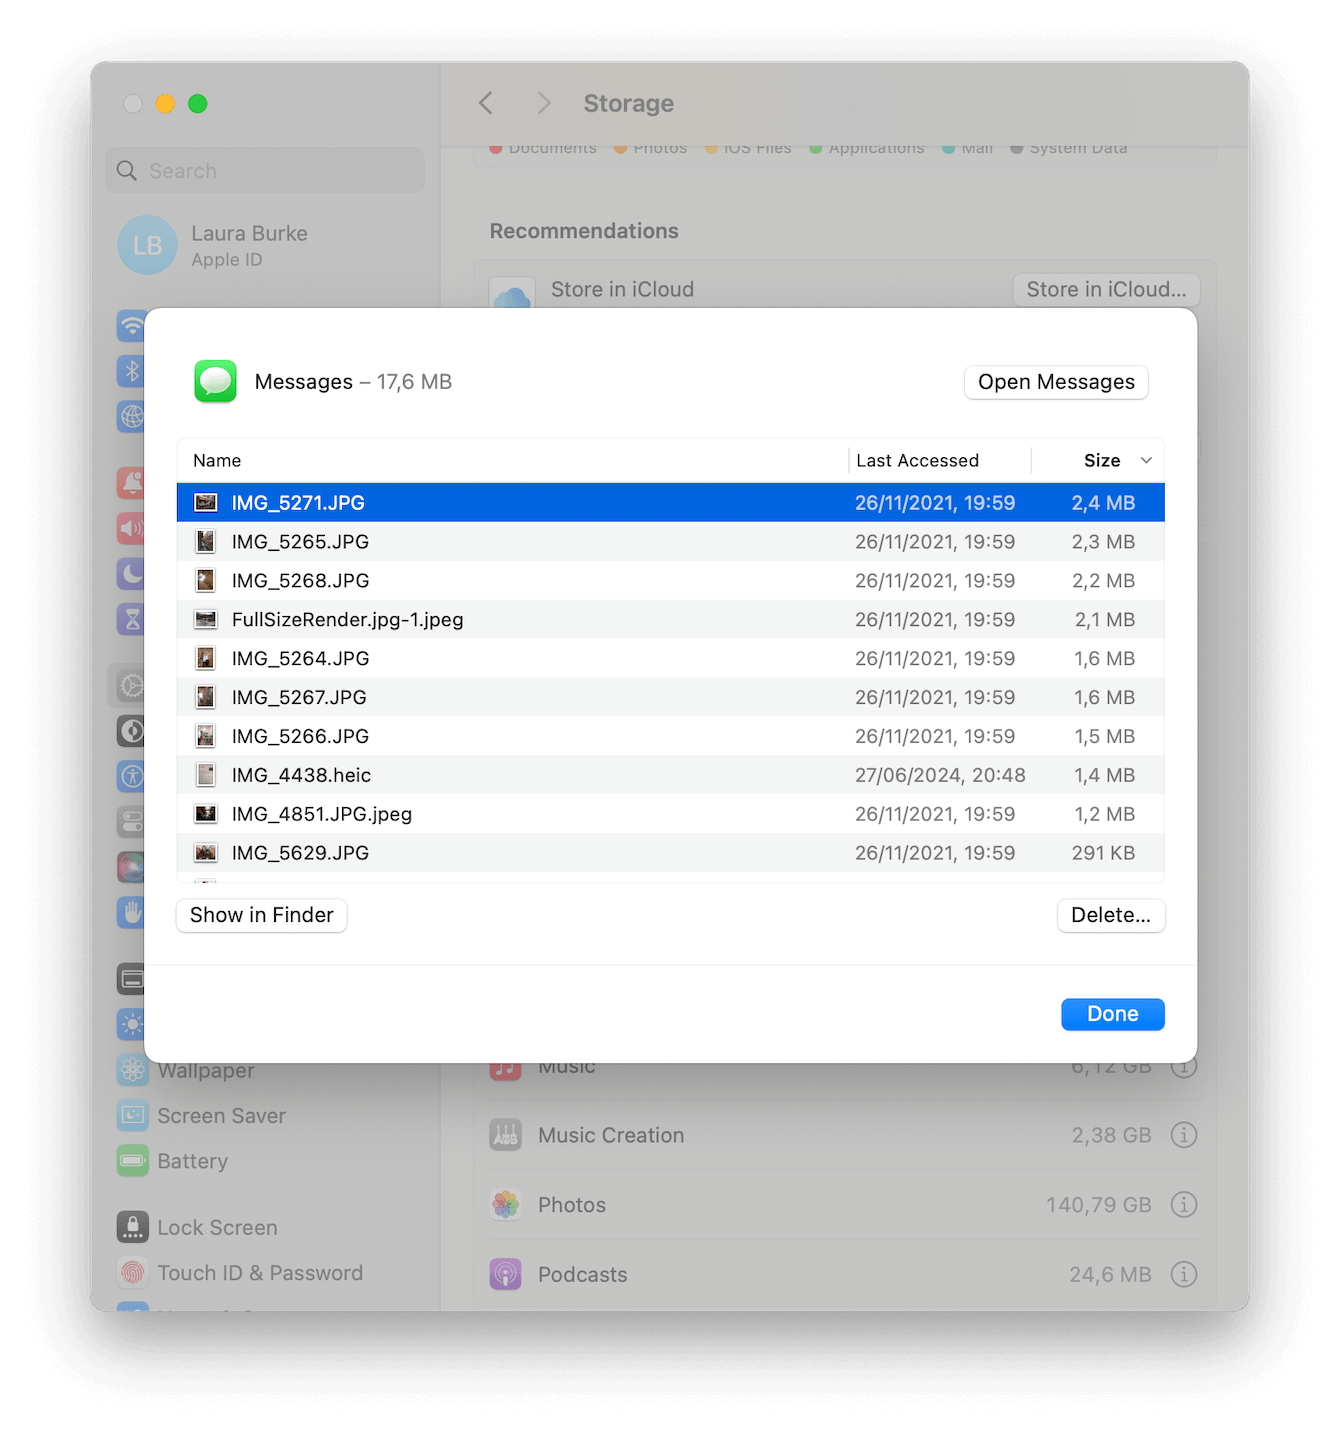Click the 140,79 GB Photos size
Image resolution: width=1340 pixels, height=1431 pixels.
pos(1099,1205)
